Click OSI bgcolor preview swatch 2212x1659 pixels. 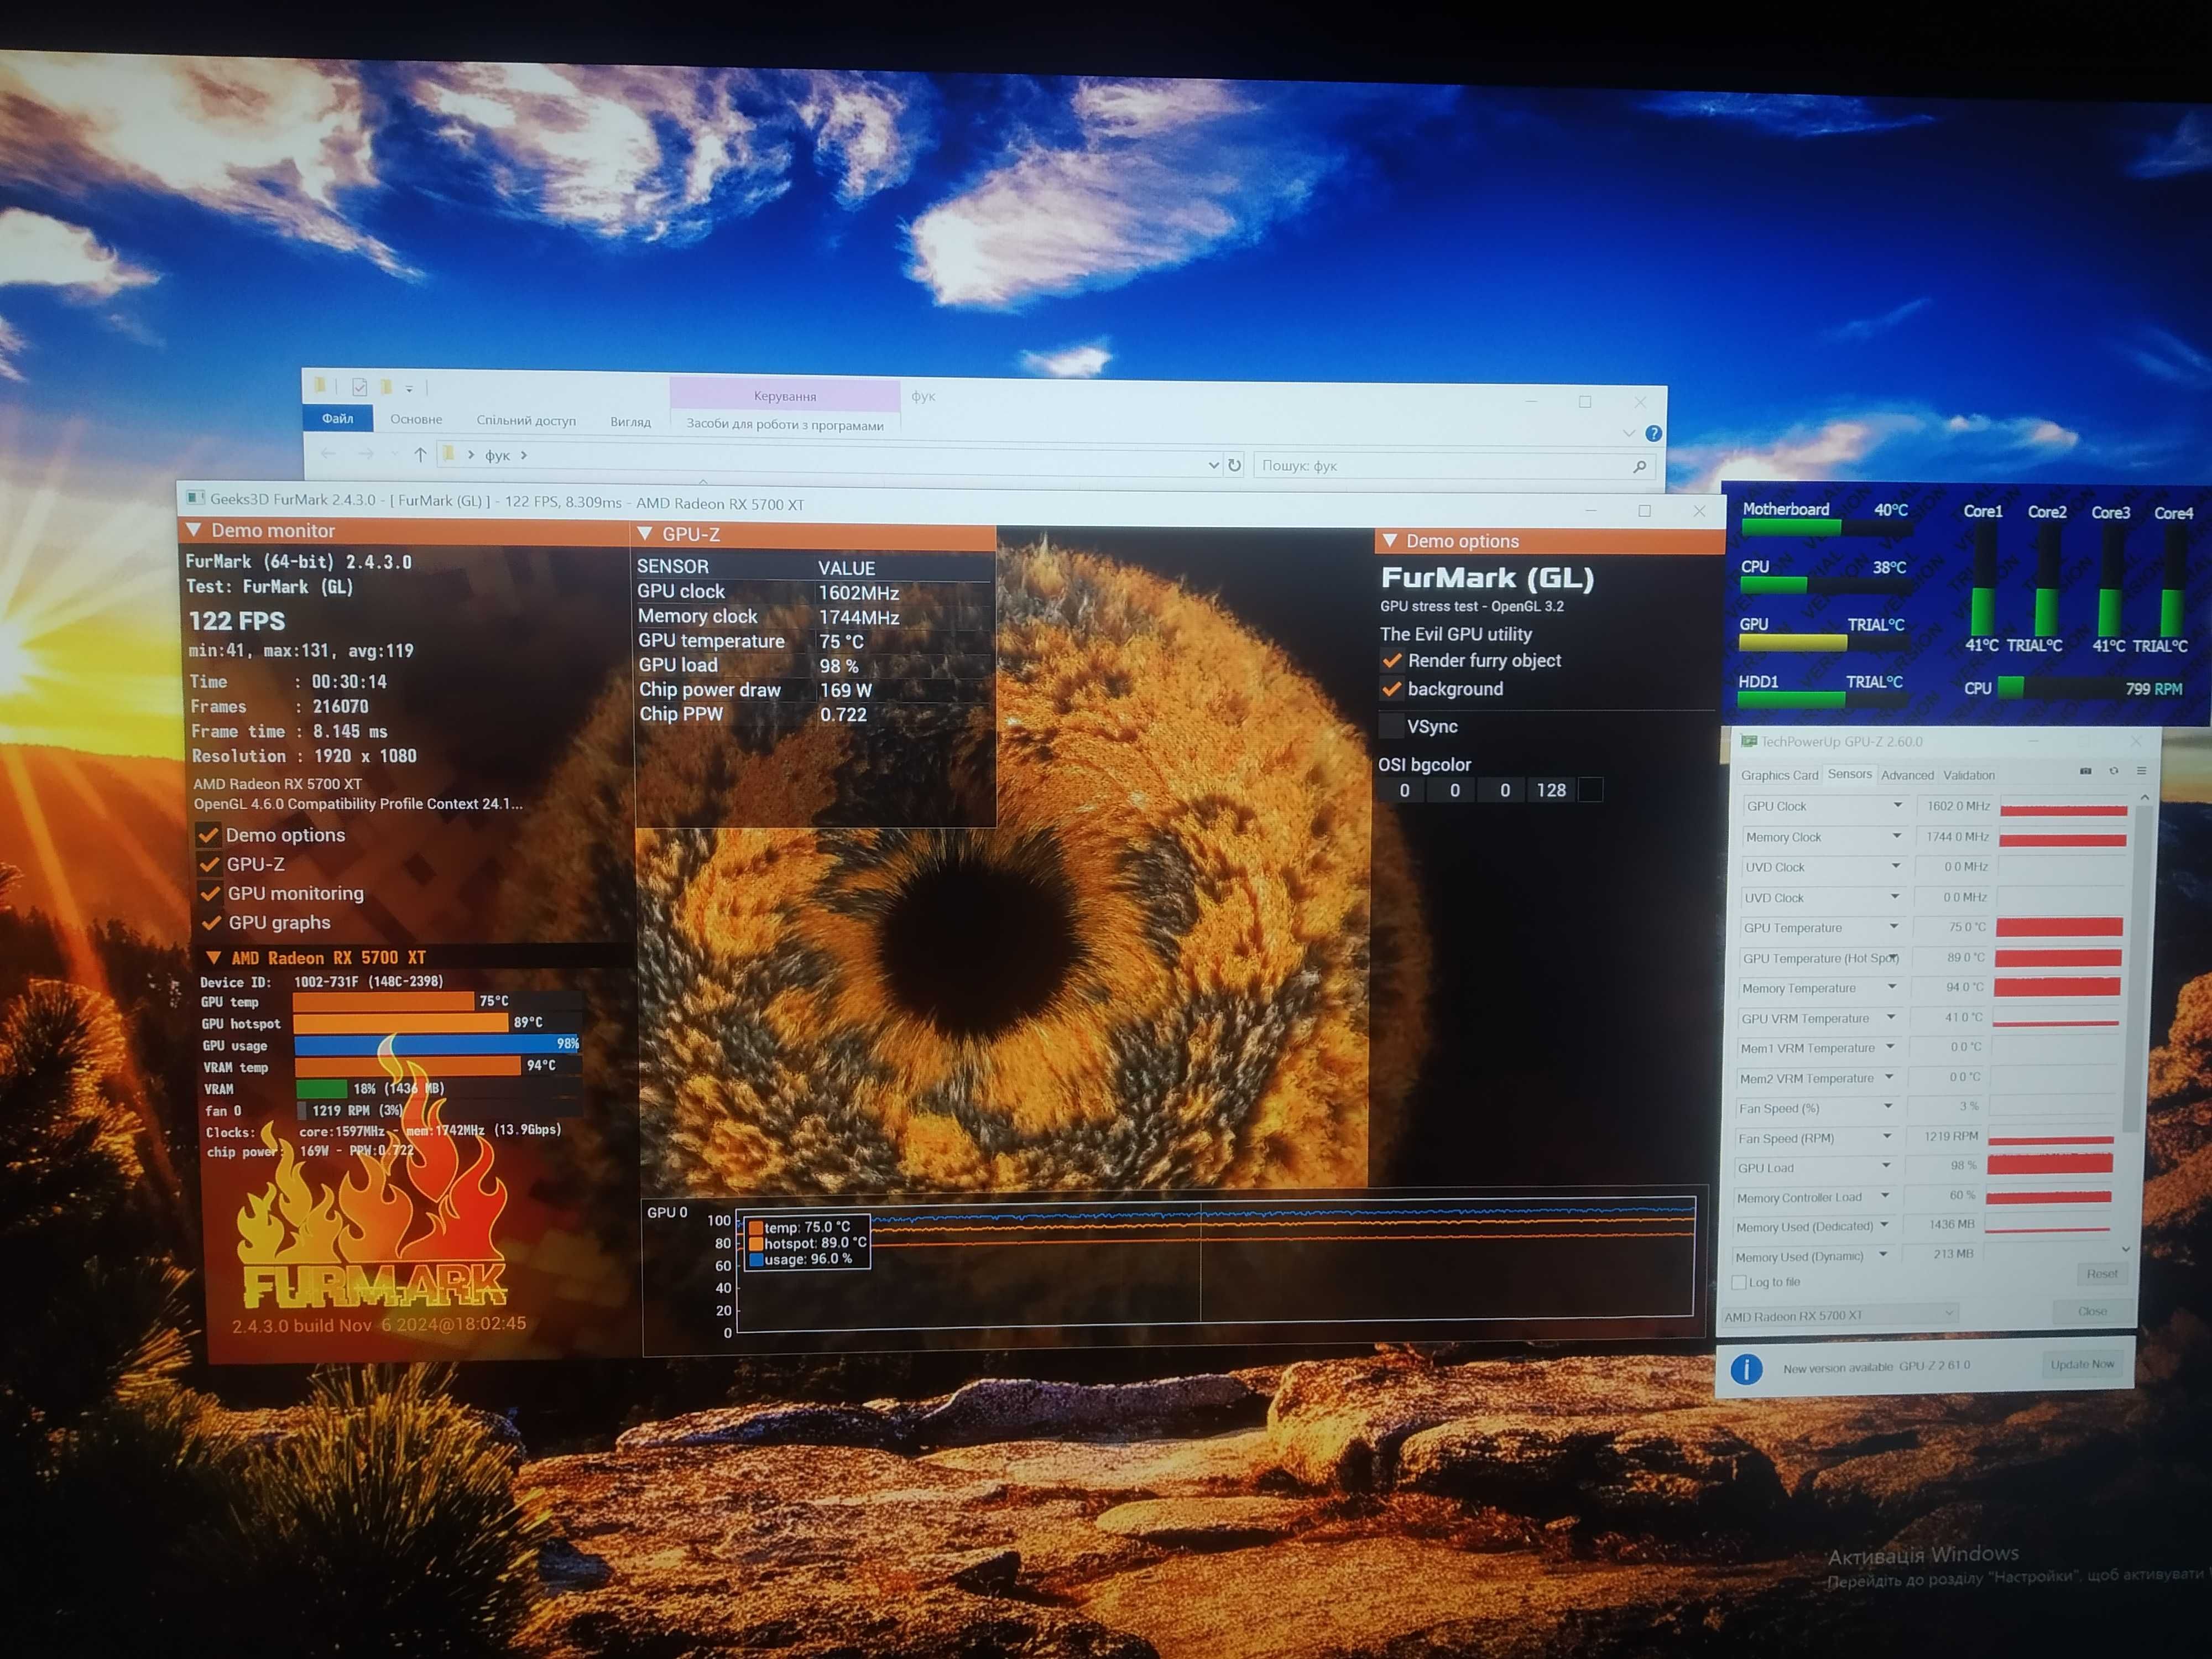coord(1590,790)
